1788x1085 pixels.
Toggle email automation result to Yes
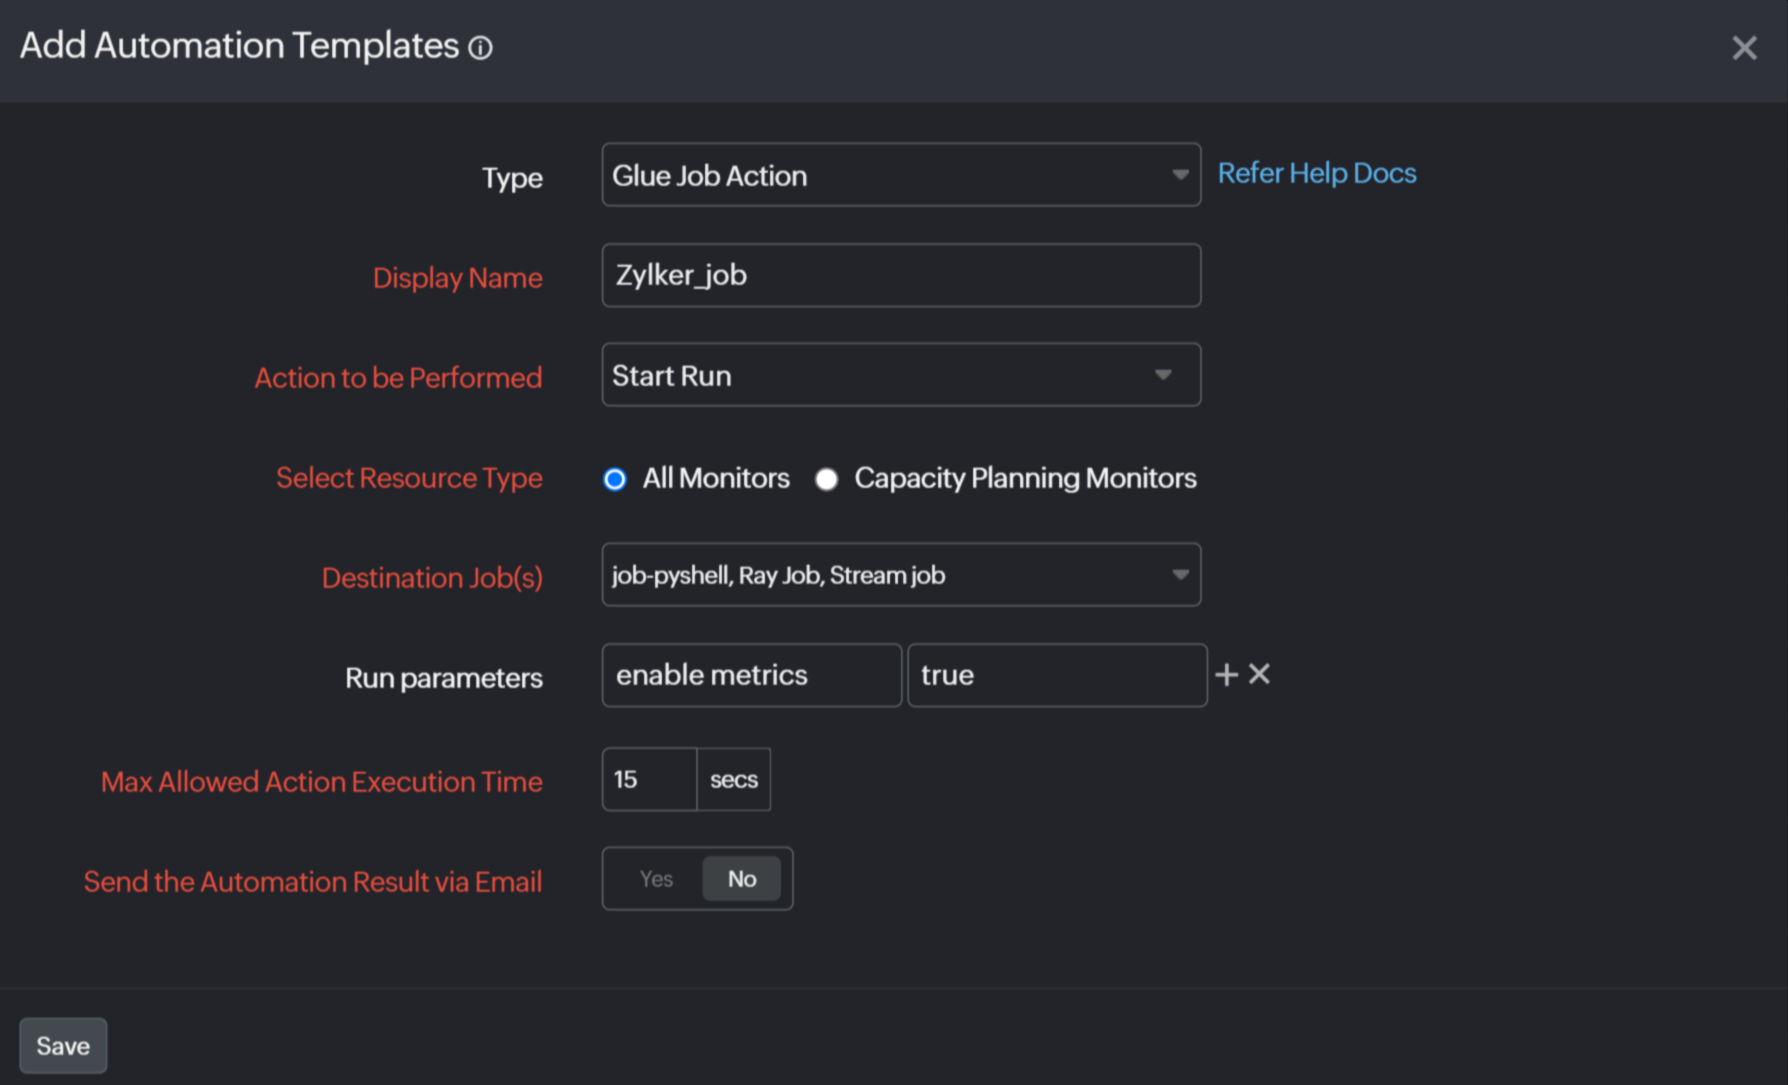click(x=656, y=879)
